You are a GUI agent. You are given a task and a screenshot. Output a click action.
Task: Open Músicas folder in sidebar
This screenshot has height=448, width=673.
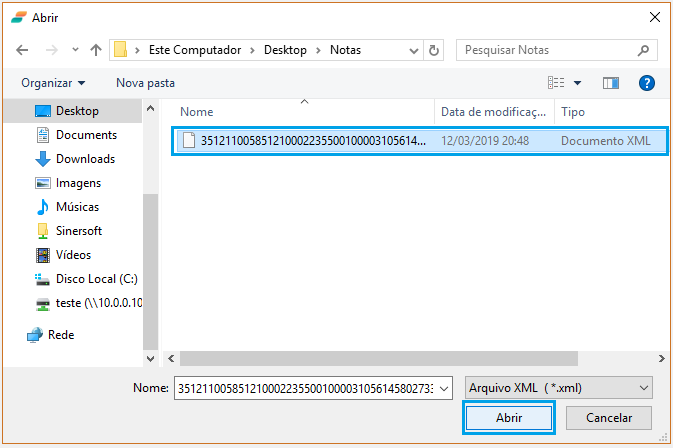coord(77,207)
